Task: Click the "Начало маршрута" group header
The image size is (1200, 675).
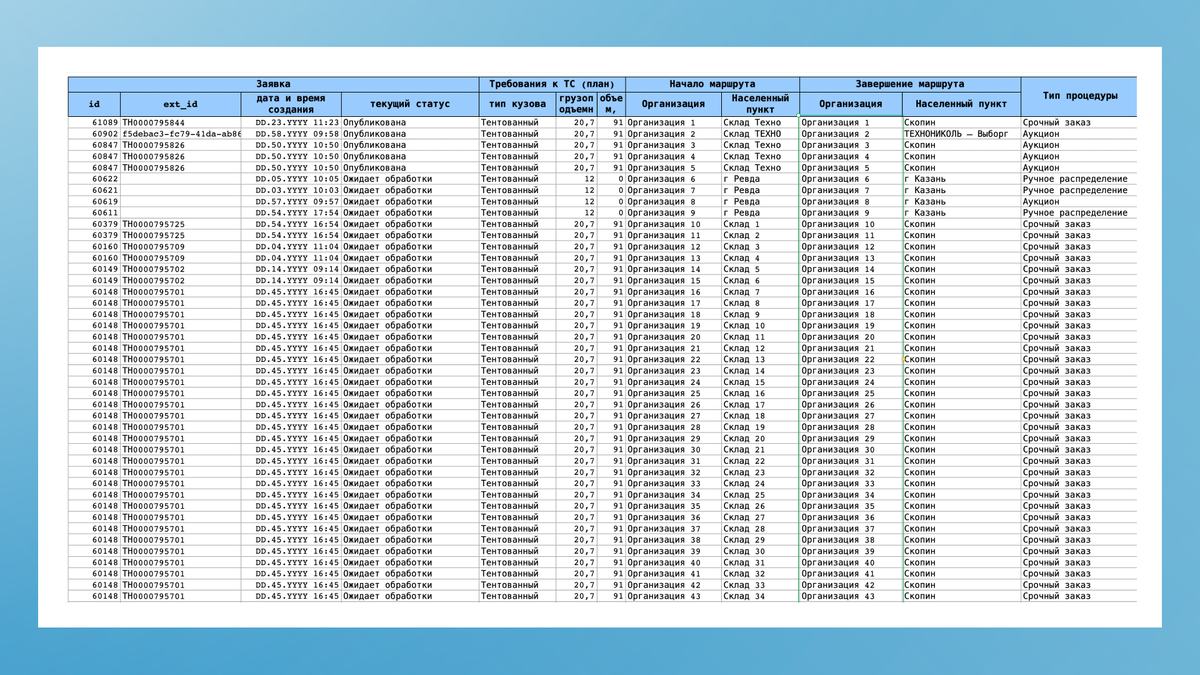Action: coord(712,84)
